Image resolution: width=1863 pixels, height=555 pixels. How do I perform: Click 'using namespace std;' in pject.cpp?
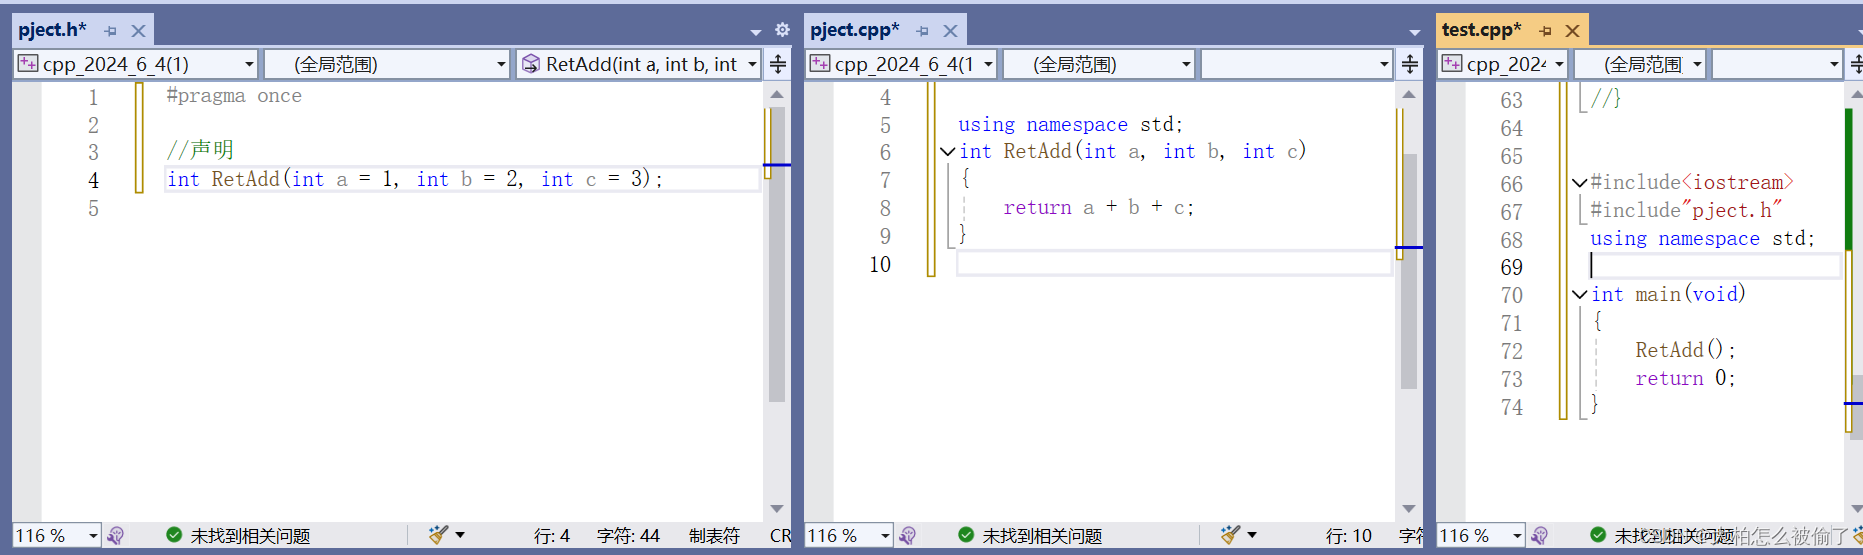[x=1070, y=124]
